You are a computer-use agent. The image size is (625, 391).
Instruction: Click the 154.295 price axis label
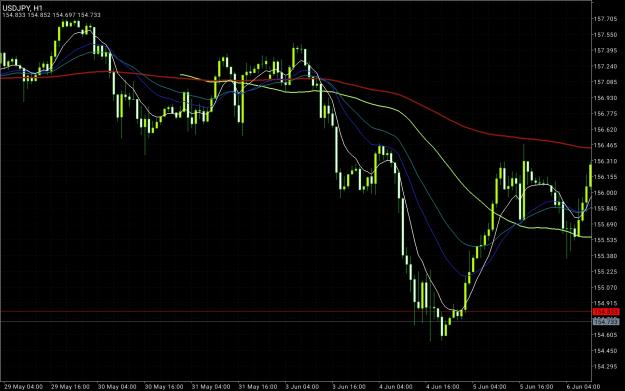[605, 367]
